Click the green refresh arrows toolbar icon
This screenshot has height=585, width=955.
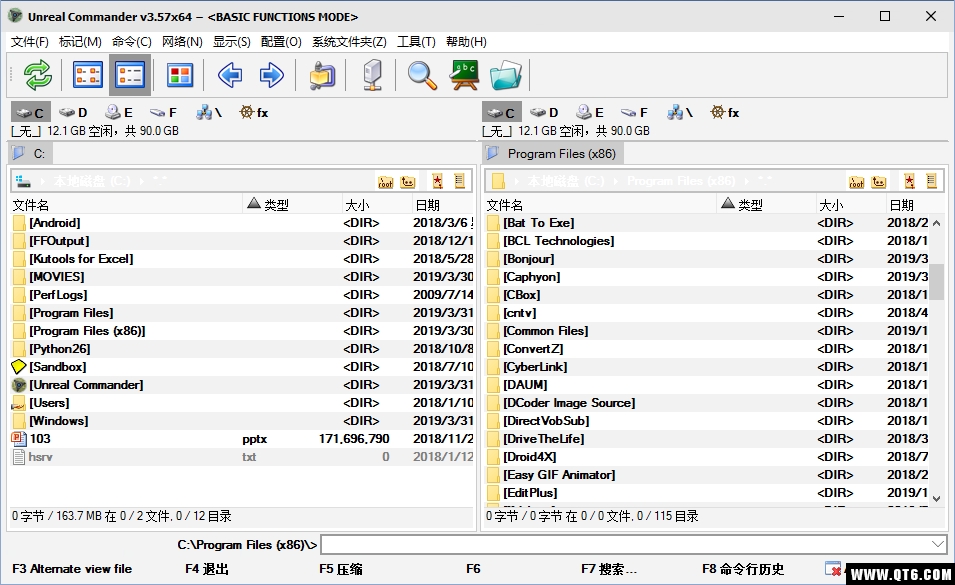(38, 75)
